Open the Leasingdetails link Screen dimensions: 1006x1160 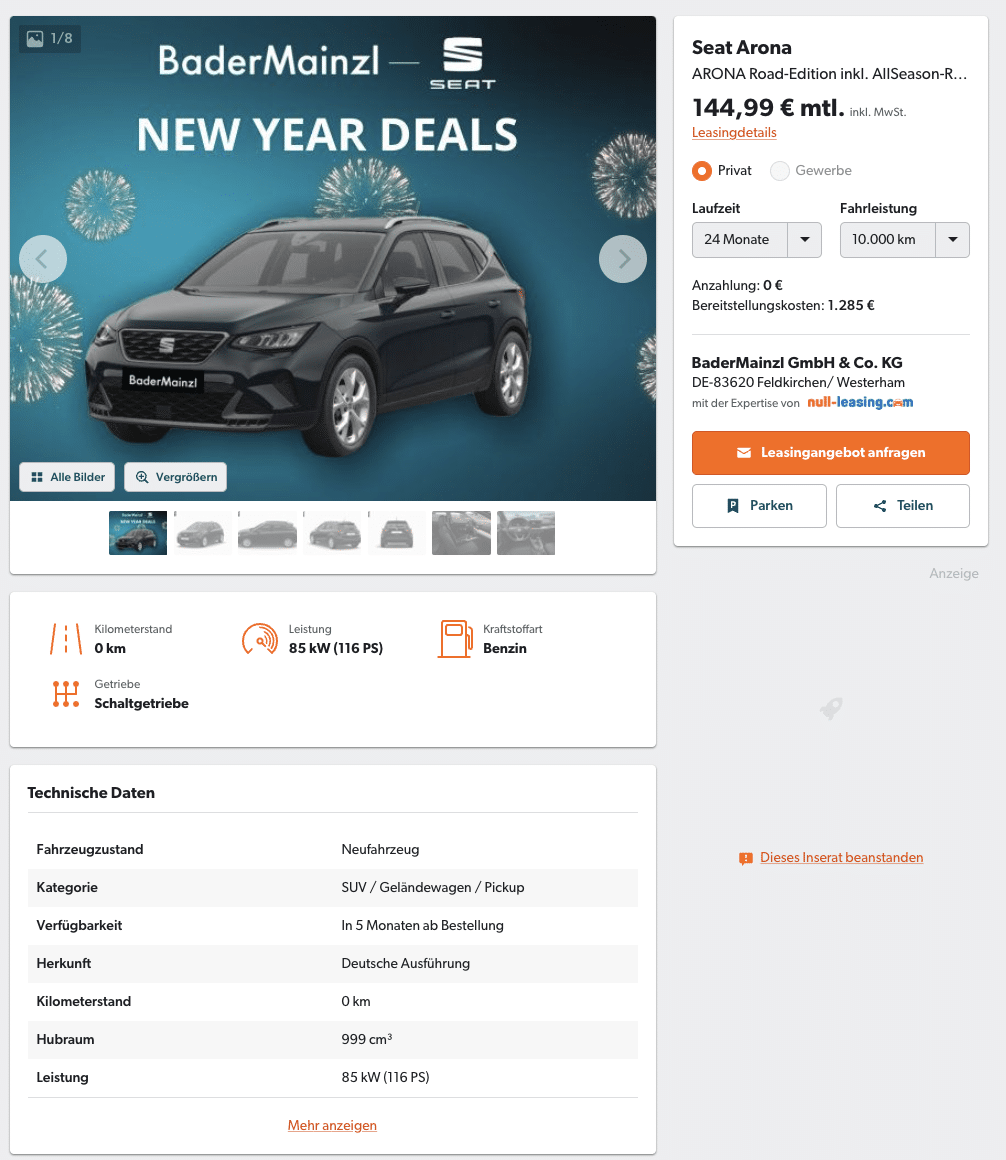(x=734, y=132)
